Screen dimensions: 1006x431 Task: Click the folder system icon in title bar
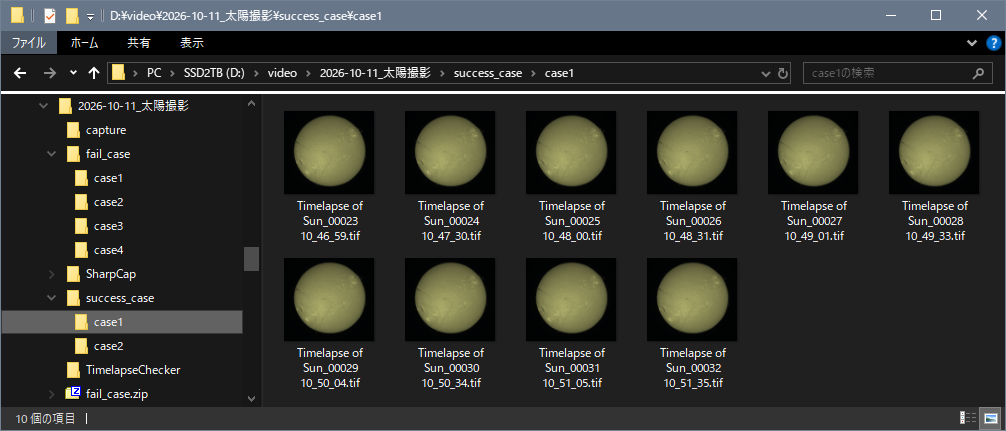tap(17, 15)
